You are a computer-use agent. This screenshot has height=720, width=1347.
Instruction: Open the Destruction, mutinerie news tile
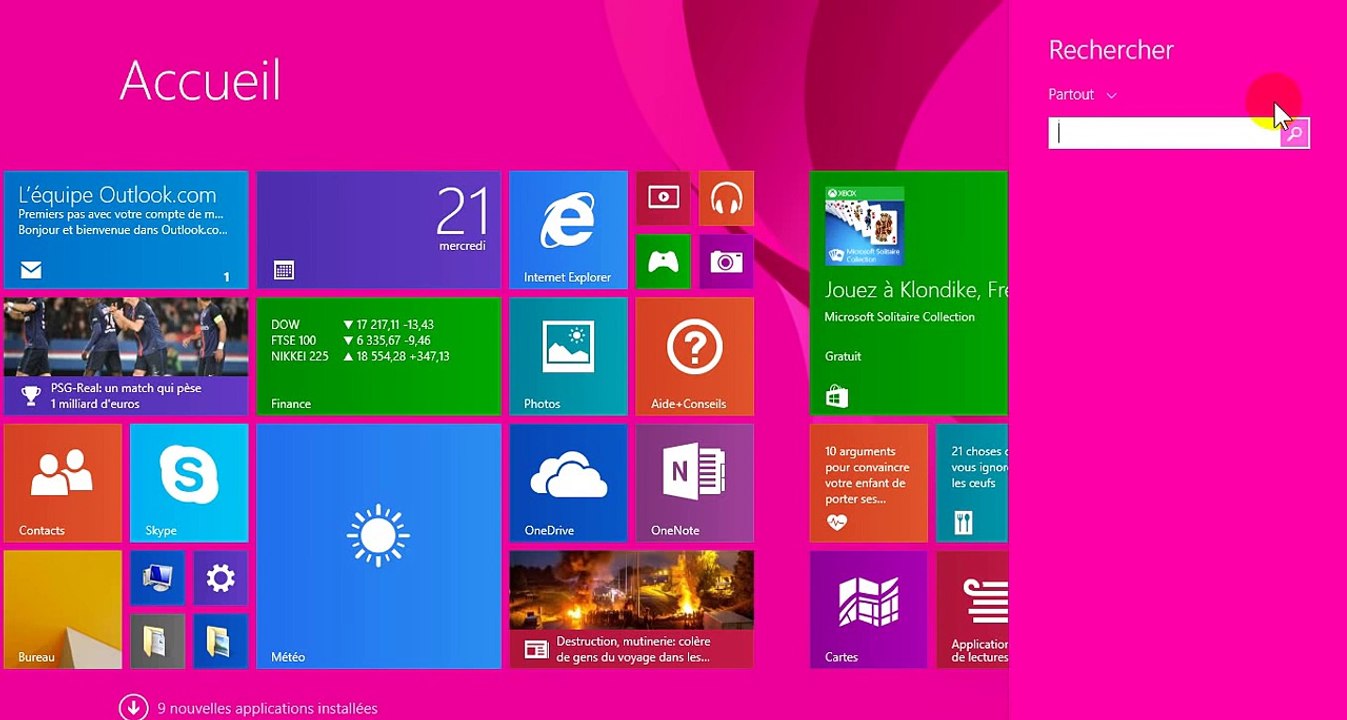[x=632, y=609]
